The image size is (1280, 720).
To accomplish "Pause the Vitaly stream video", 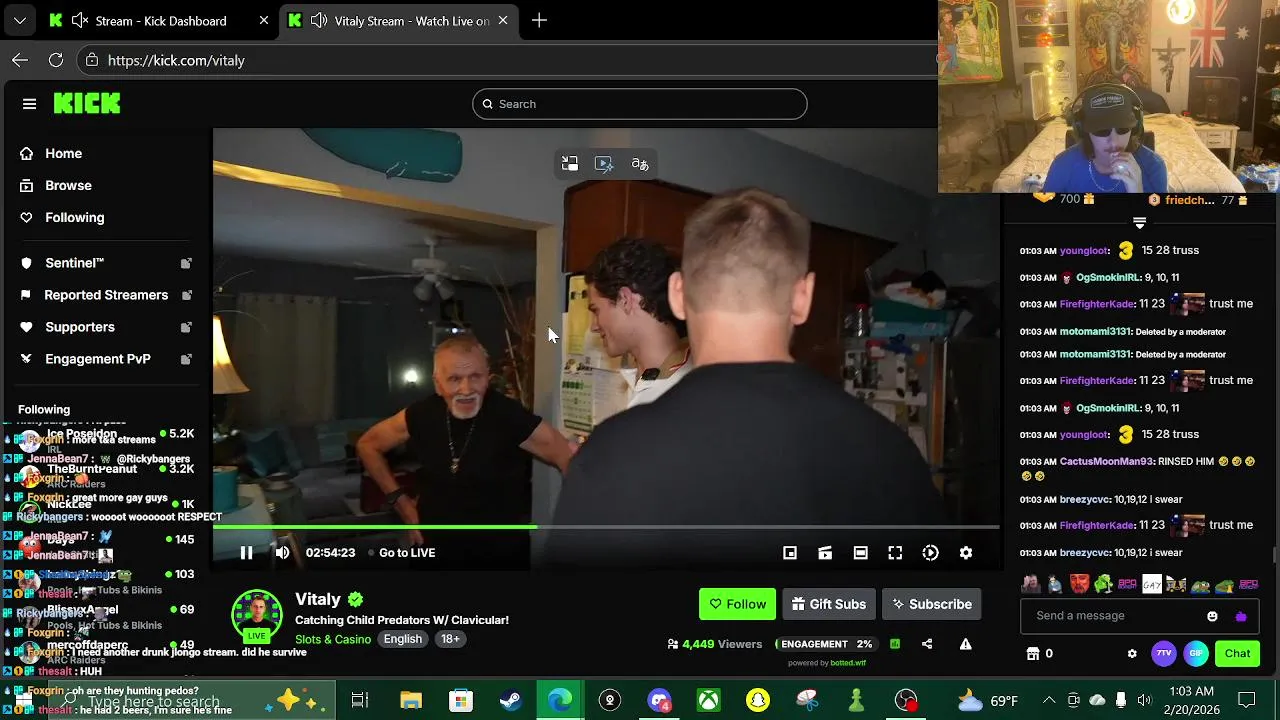I will (x=246, y=553).
